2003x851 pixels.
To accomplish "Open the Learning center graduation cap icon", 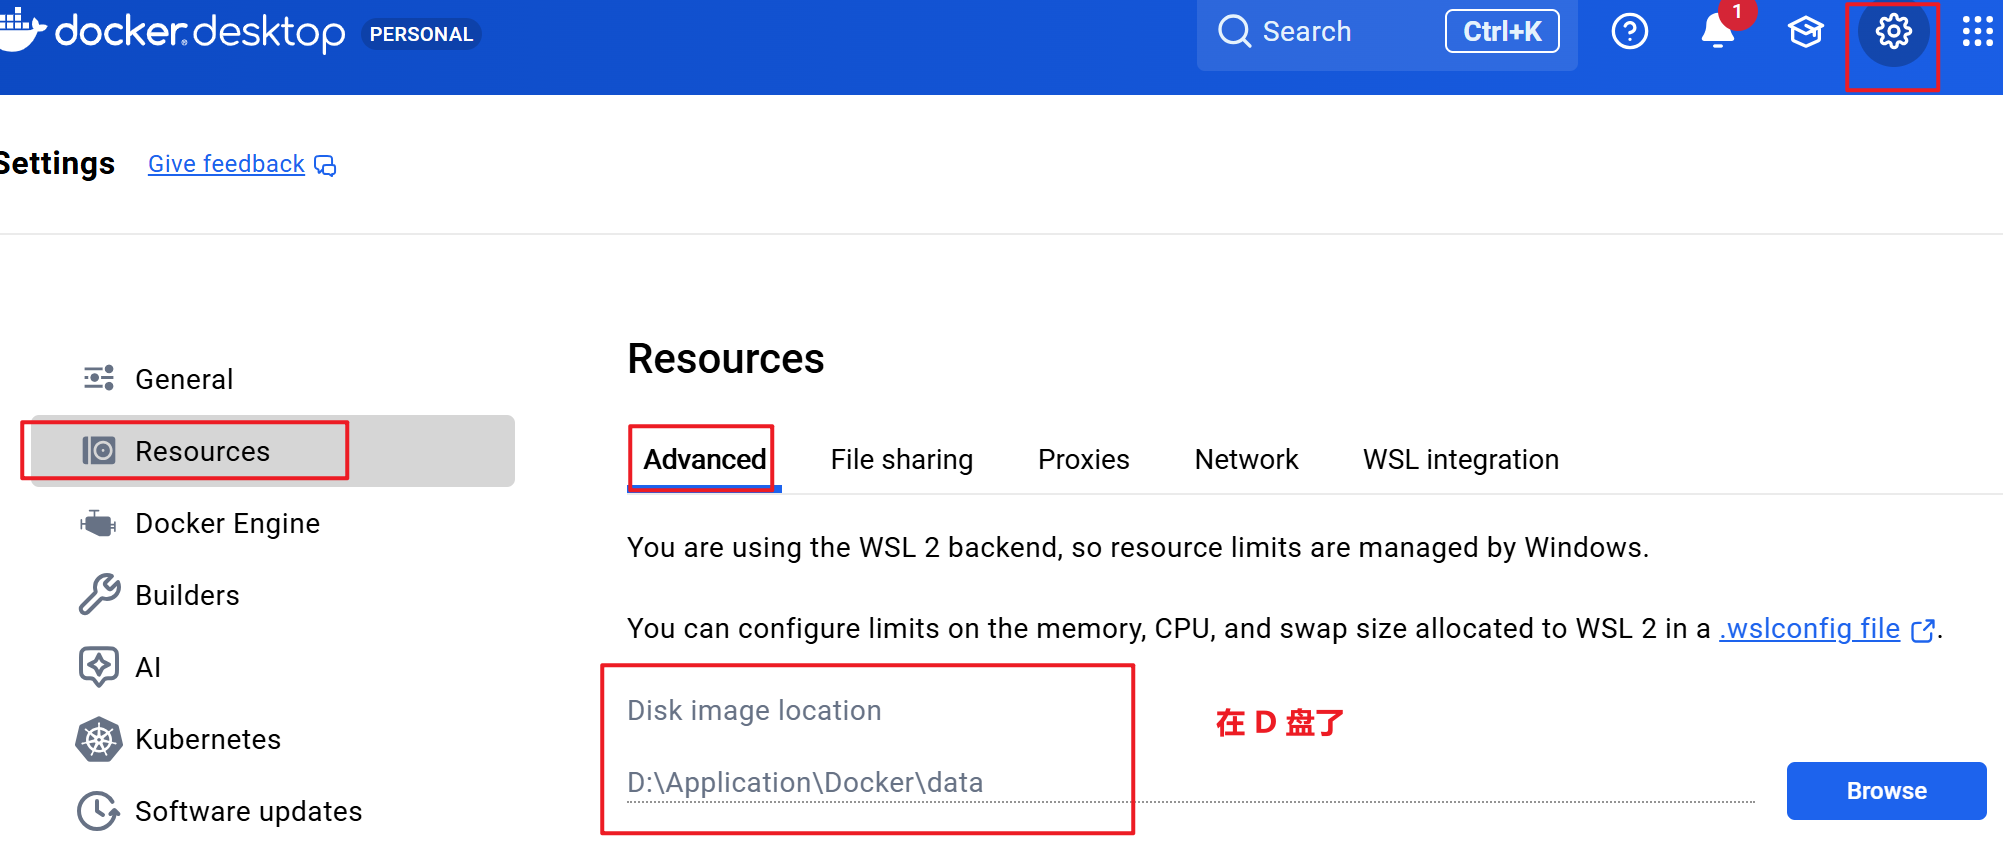I will point(1806,32).
